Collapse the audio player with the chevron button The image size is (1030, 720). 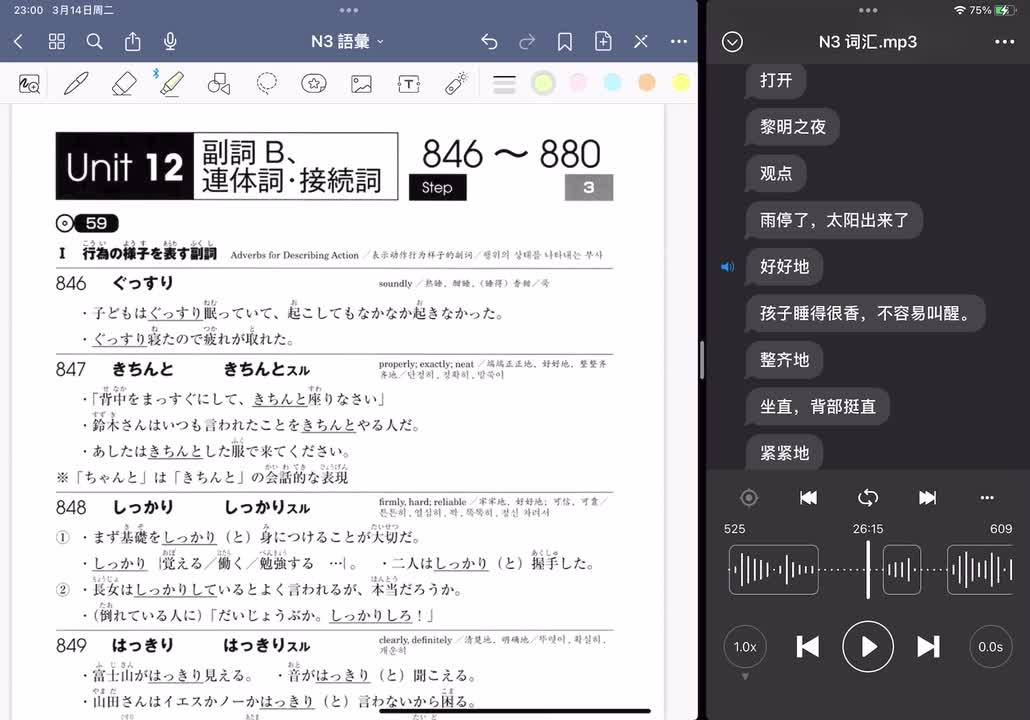(x=732, y=42)
